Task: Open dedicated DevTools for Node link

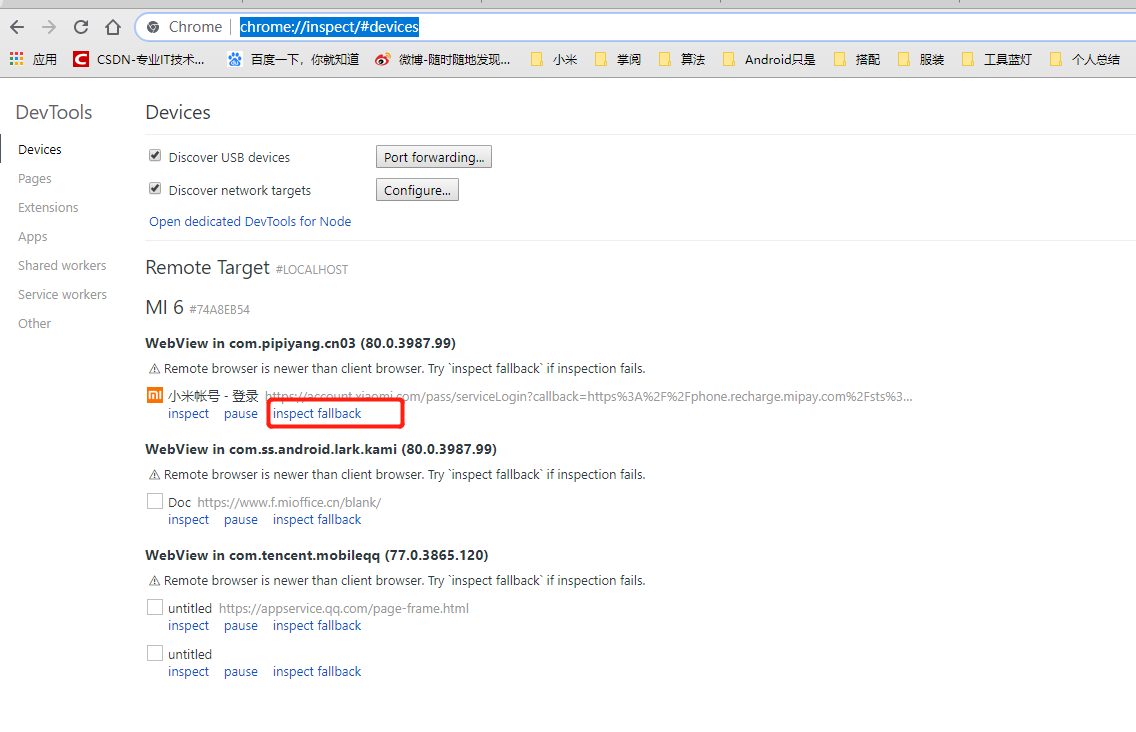Action: (250, 221)
